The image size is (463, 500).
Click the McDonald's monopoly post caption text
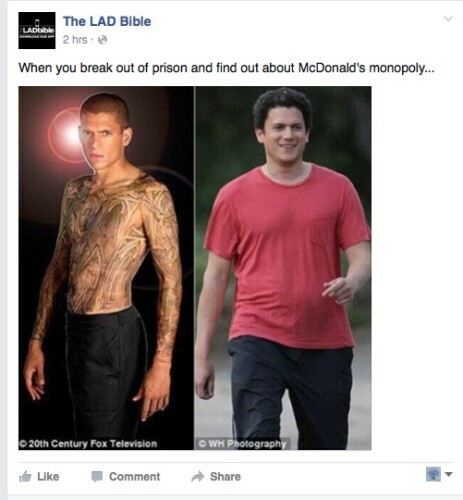coord(226,68)
